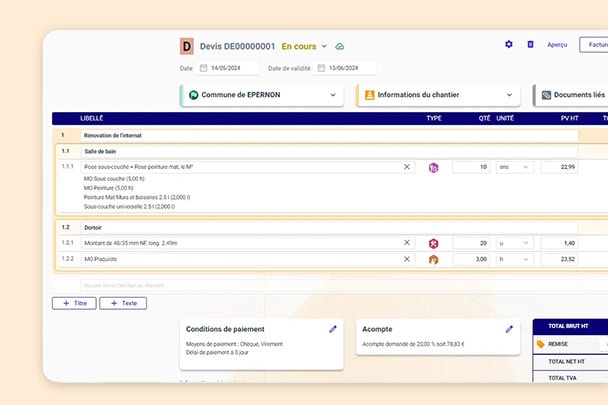Click the Rénovation de l'internat title field
This screenshot has height=405, width=608.
pos(329,135)
